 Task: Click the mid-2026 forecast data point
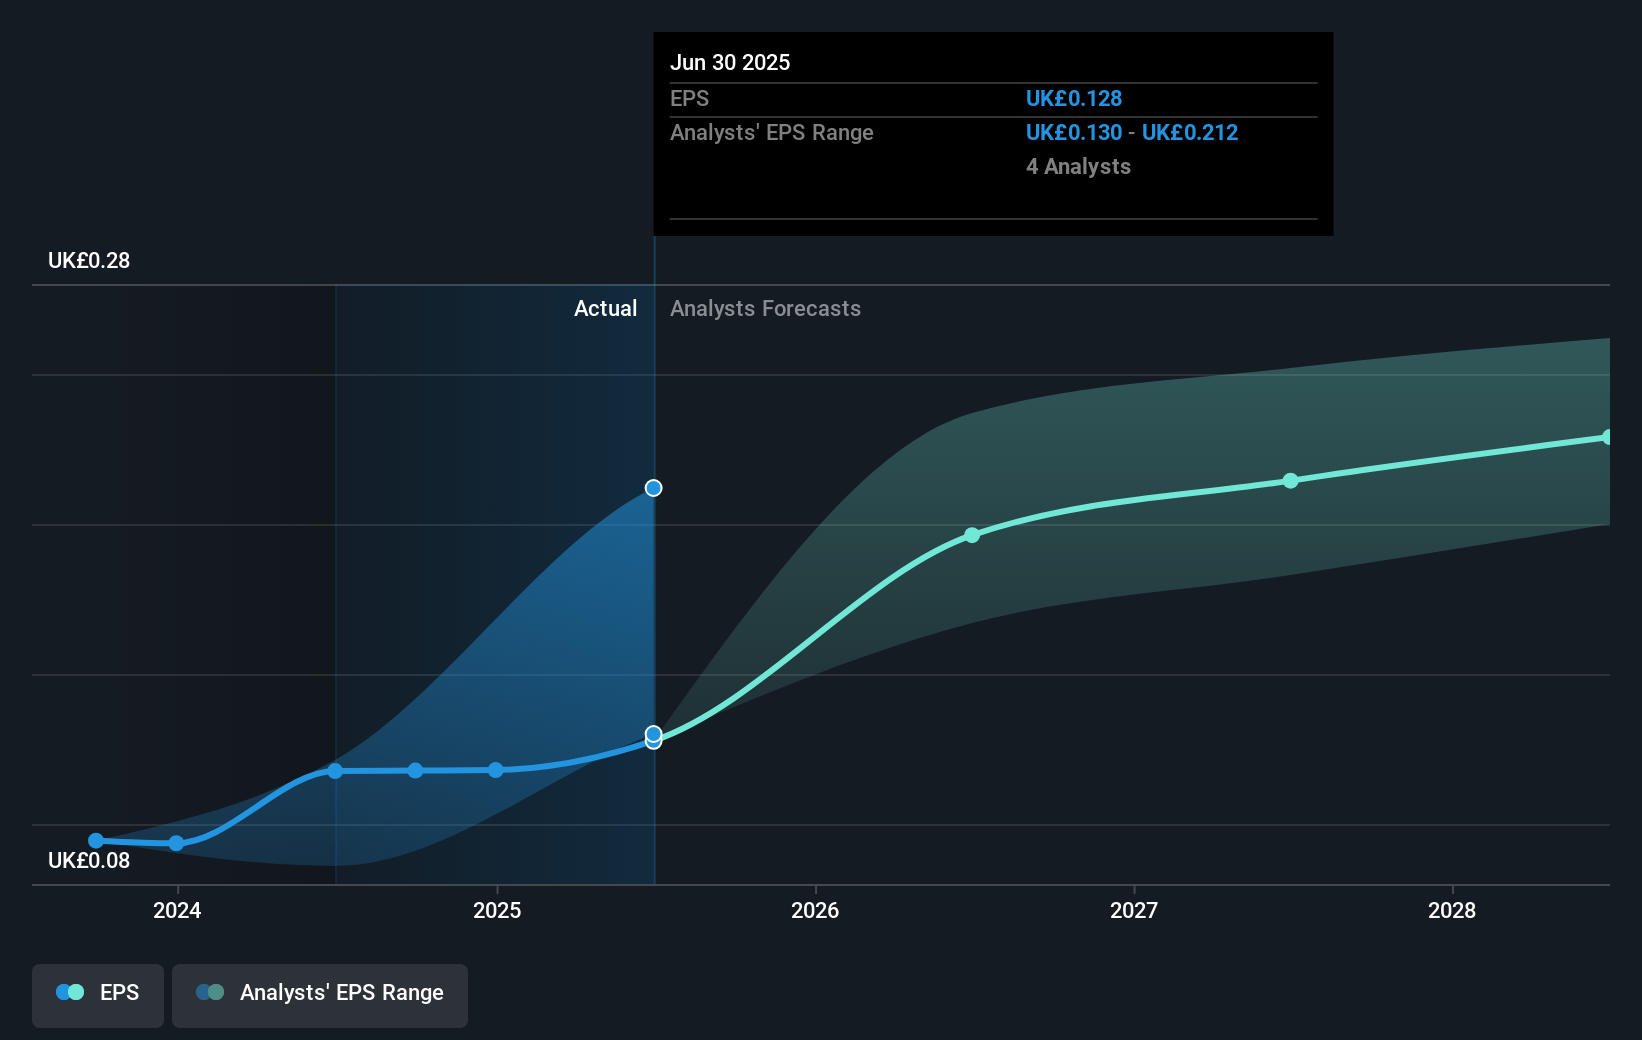point(971,535)
